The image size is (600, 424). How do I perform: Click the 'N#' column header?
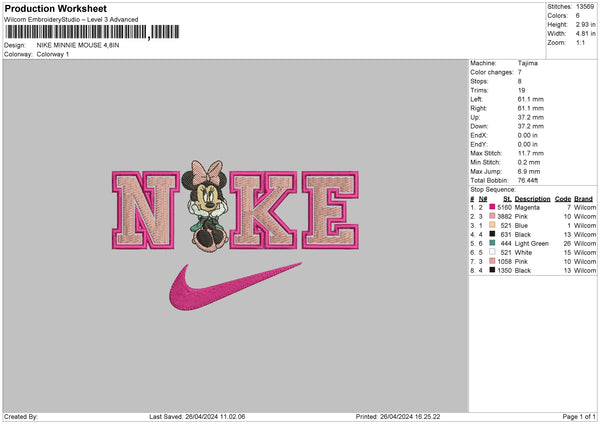point(483,199)
